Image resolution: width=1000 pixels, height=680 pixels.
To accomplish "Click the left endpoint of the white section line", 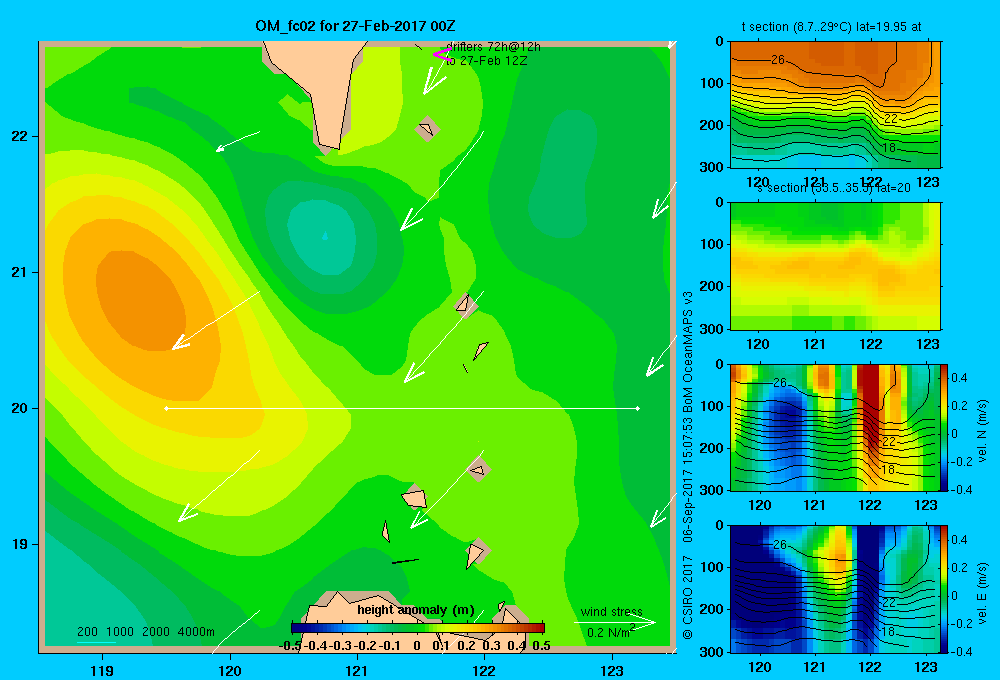I will pos(166,408).
